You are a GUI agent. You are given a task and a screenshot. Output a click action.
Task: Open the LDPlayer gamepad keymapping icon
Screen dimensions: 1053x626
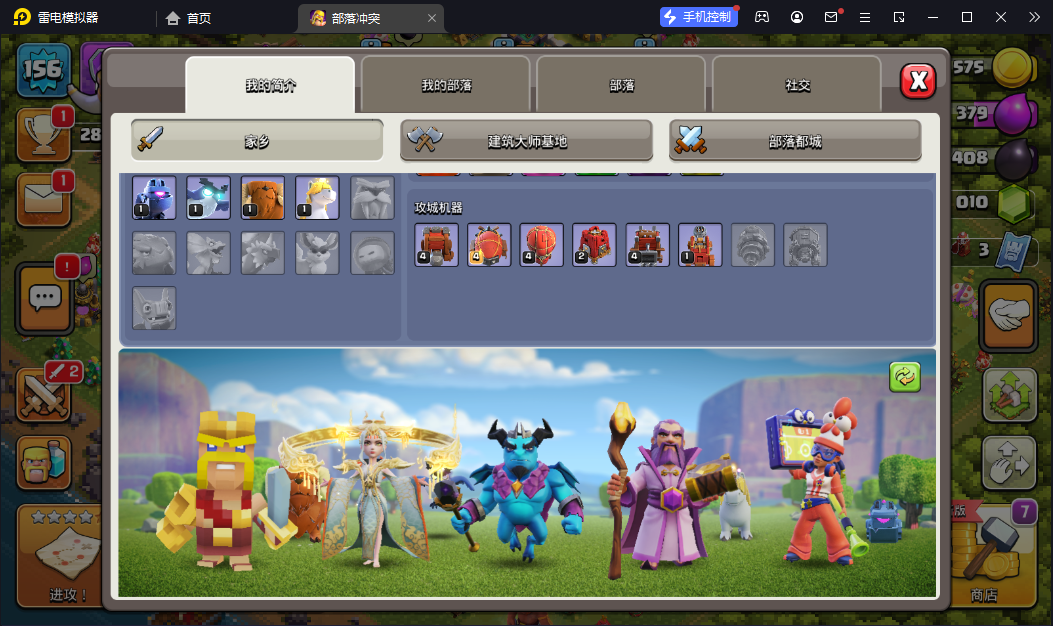tap(762, 17)
